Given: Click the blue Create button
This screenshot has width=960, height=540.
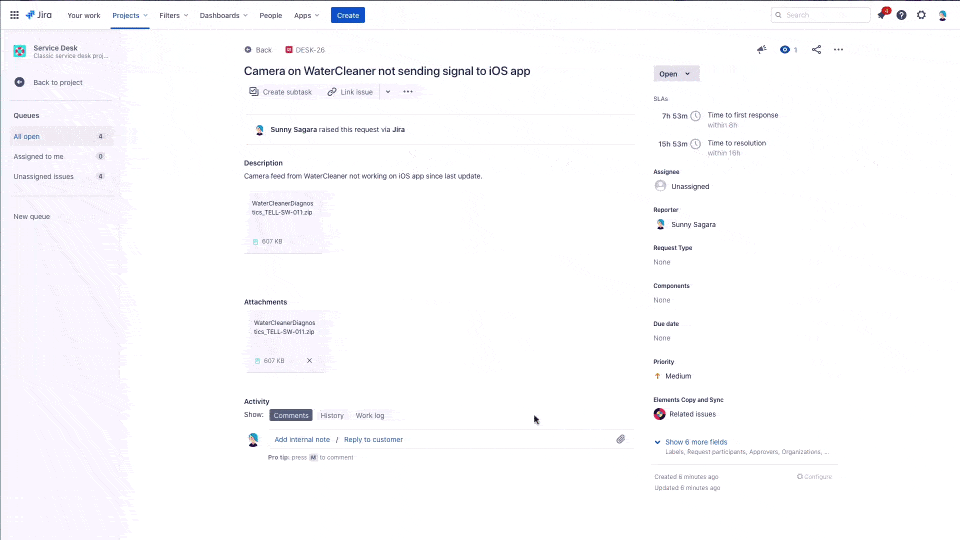Looking at the screenshot, I should click(348, 15).
